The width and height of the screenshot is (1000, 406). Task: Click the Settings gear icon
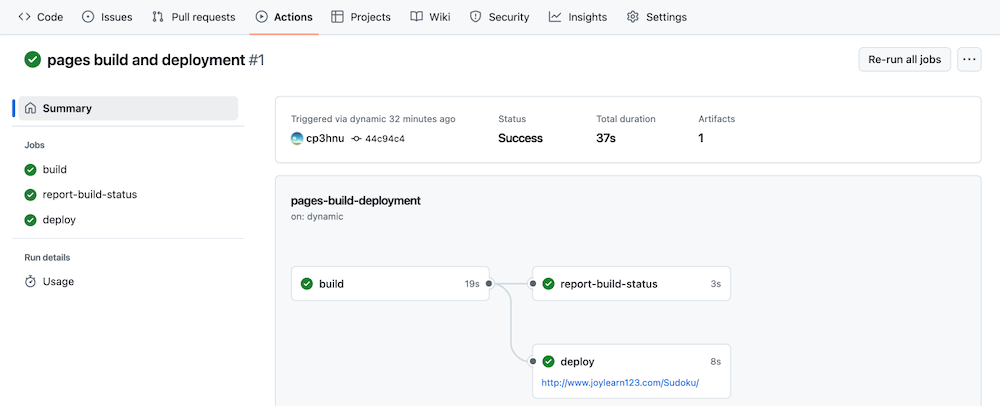tap(633, 17)
